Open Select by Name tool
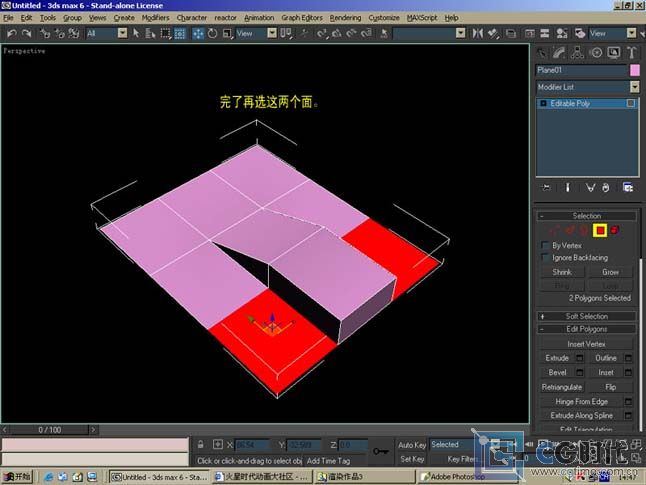 tap(150, 33)
